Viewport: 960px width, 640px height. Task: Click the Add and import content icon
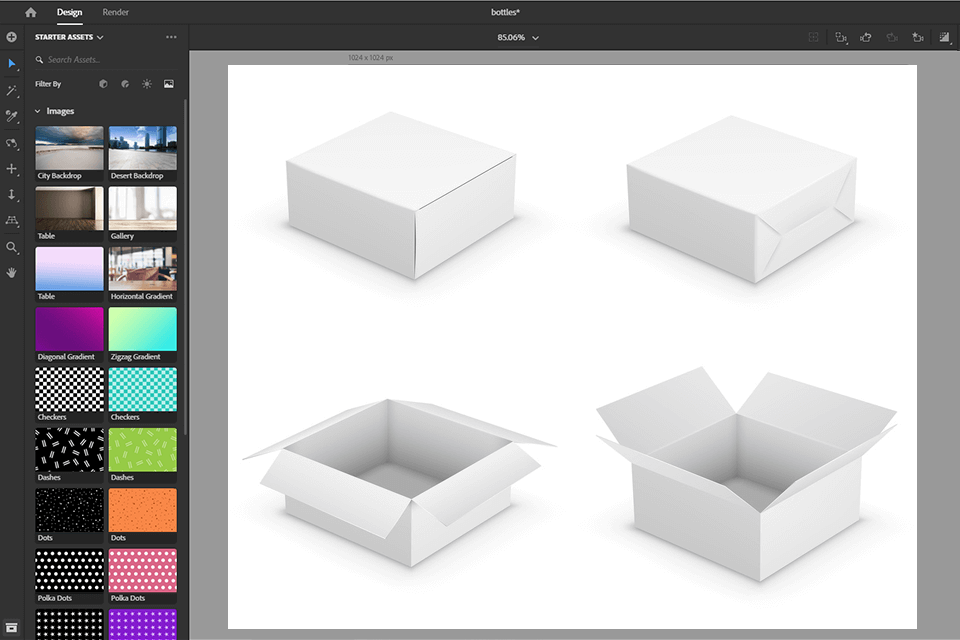(12, 37)
